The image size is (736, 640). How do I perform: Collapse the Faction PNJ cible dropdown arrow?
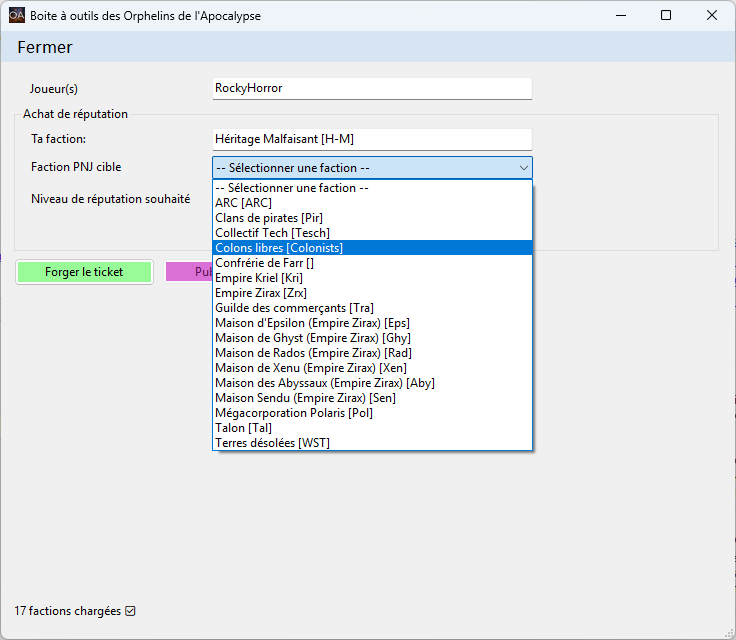(x=522, y=168)
